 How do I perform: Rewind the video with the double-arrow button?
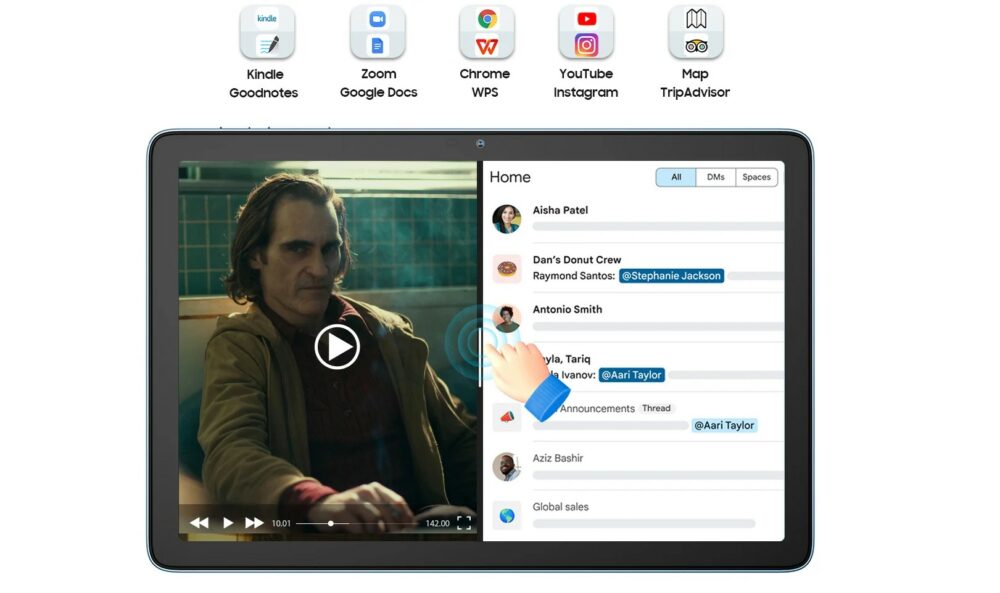[x=200, y=523]
